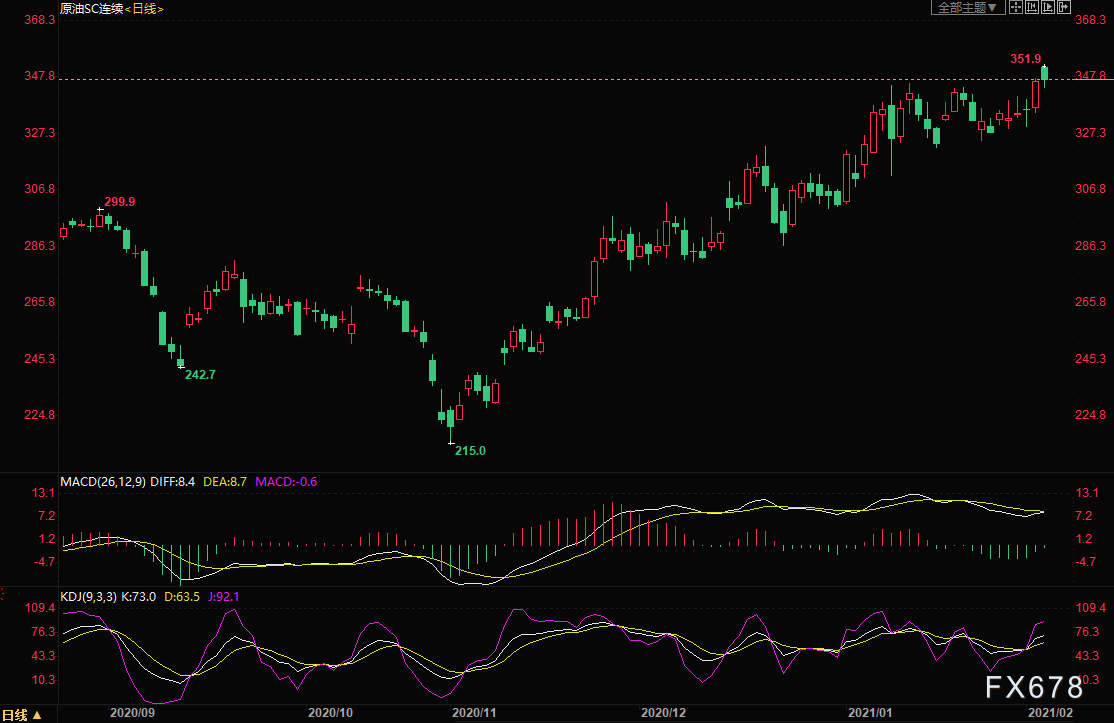
Task: Open the 全部主题 dropdown
Action: coord(968,8)
